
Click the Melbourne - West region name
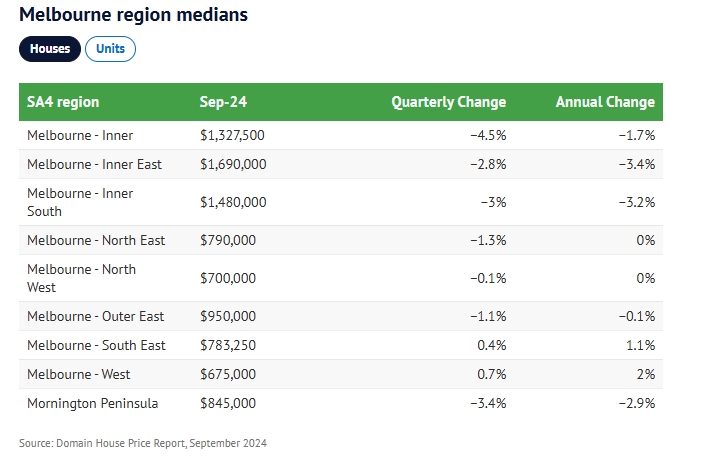pos(79,374)
